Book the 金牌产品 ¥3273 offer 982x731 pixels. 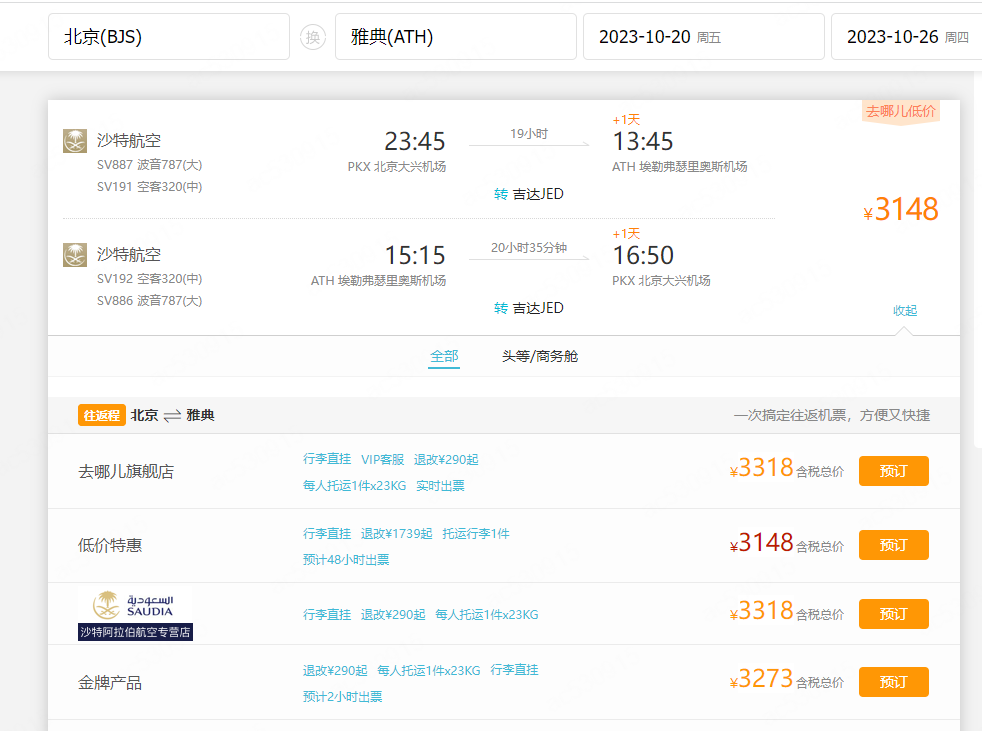coord(893,682)
